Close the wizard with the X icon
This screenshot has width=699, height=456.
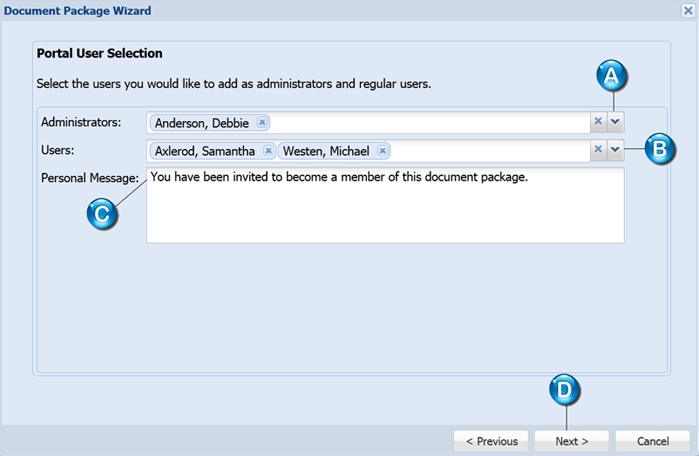coord(688,10)
